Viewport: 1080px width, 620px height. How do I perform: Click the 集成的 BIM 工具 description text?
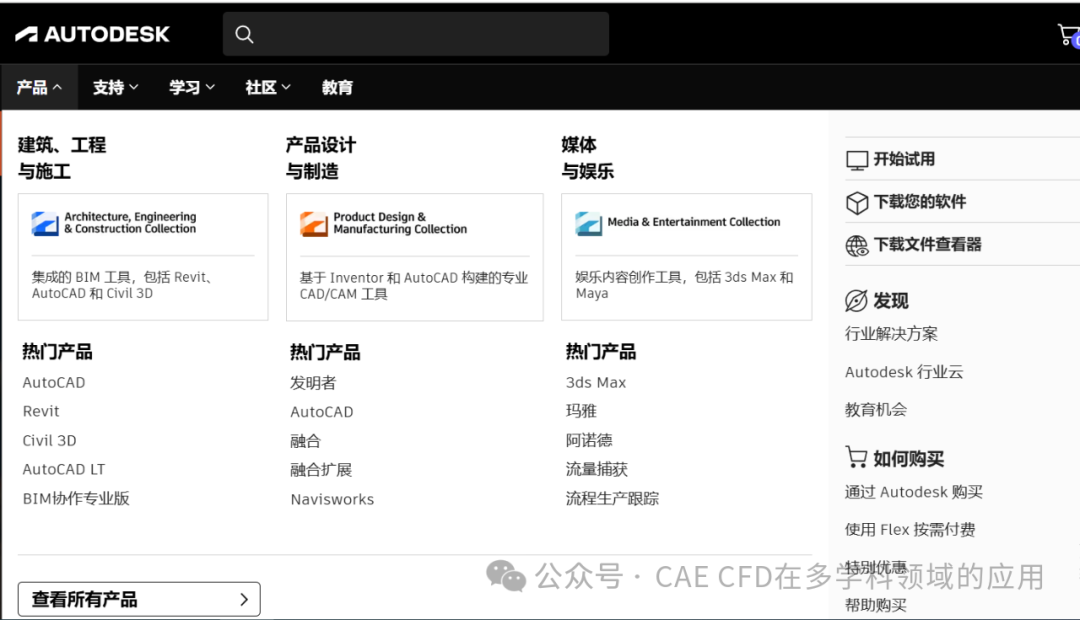121,285
